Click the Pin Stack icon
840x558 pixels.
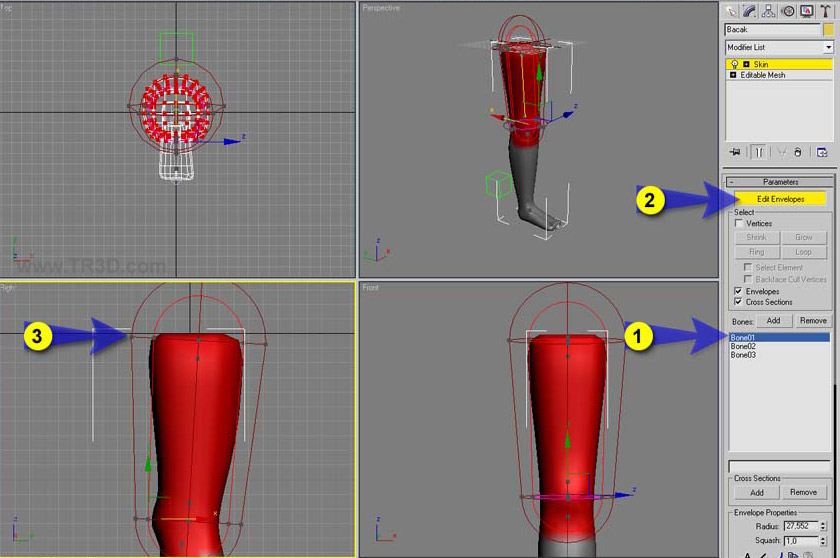click(x=735, y=153)
